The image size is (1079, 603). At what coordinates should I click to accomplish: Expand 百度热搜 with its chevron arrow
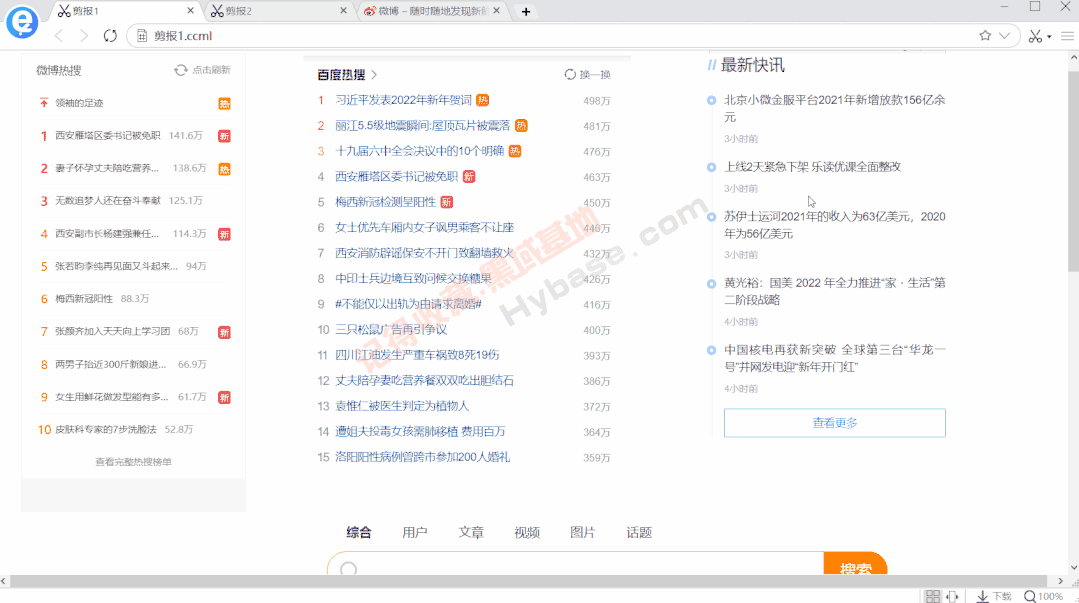(374, 74)
